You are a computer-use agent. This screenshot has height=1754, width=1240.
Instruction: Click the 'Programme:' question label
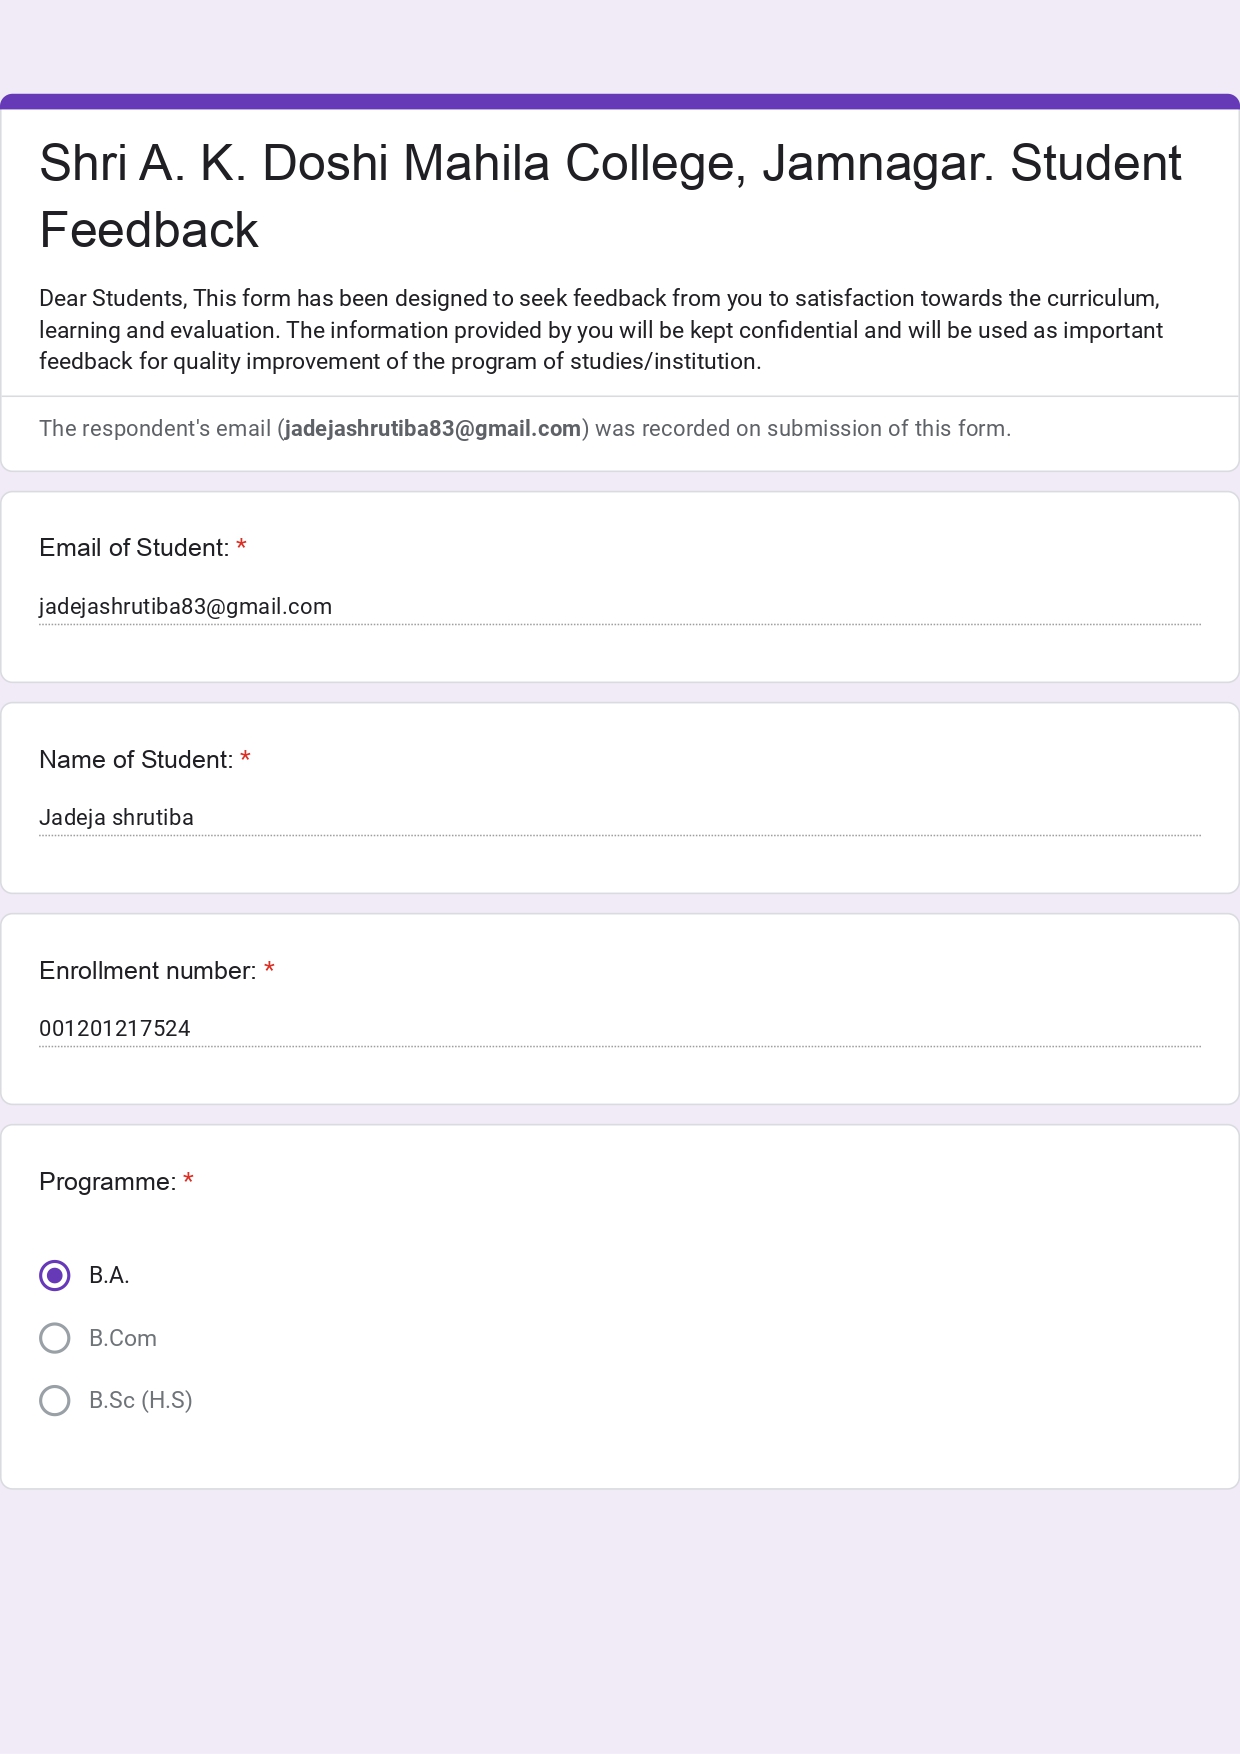click(x=107, y=1182)
